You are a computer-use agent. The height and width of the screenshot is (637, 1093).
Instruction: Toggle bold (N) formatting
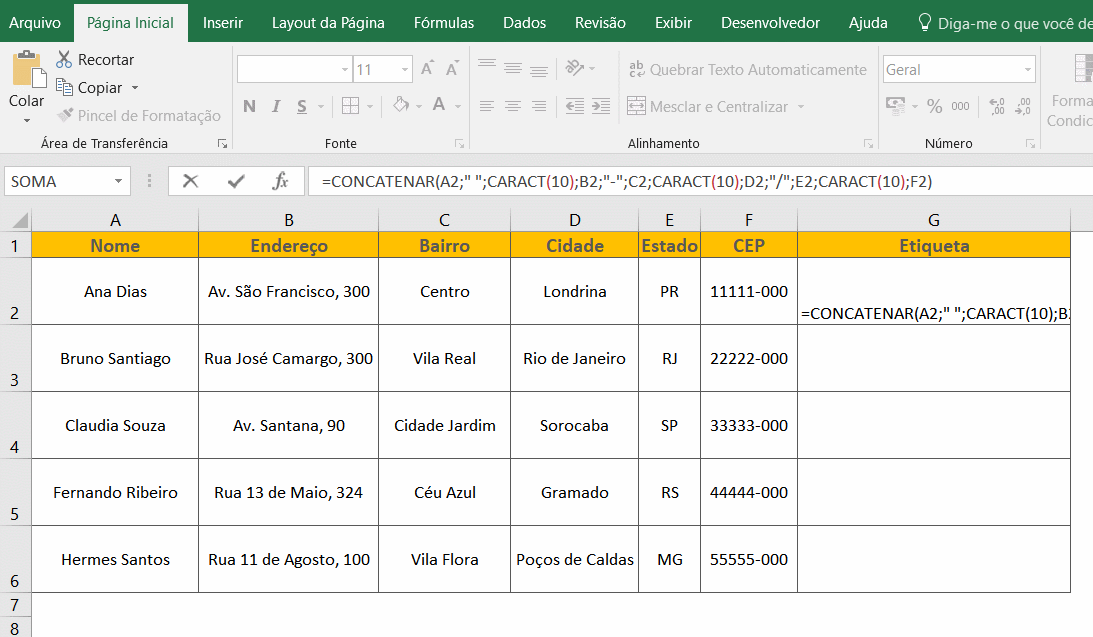click(x=249, y=106)
